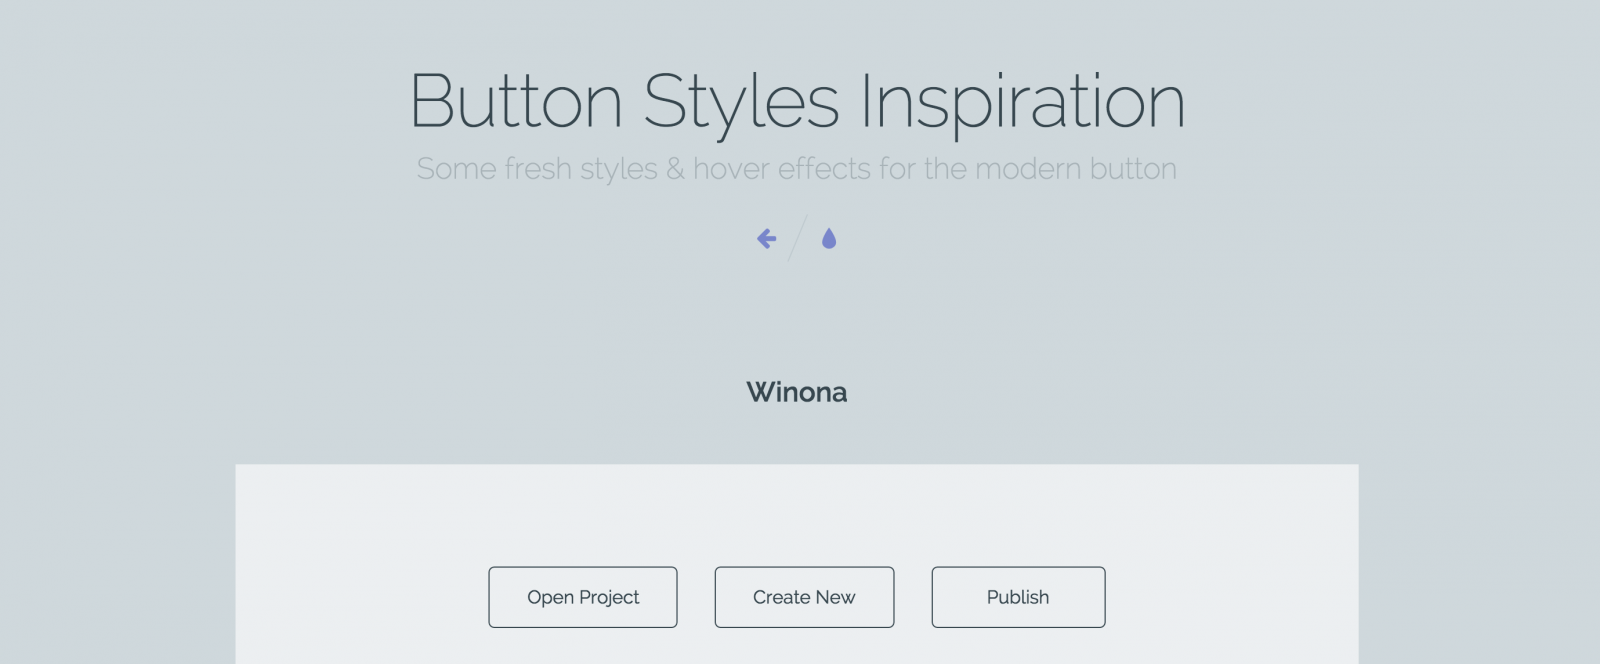1600x664 pixels.
Task: Click the purple back arrow icon
Action: [766, 239]
